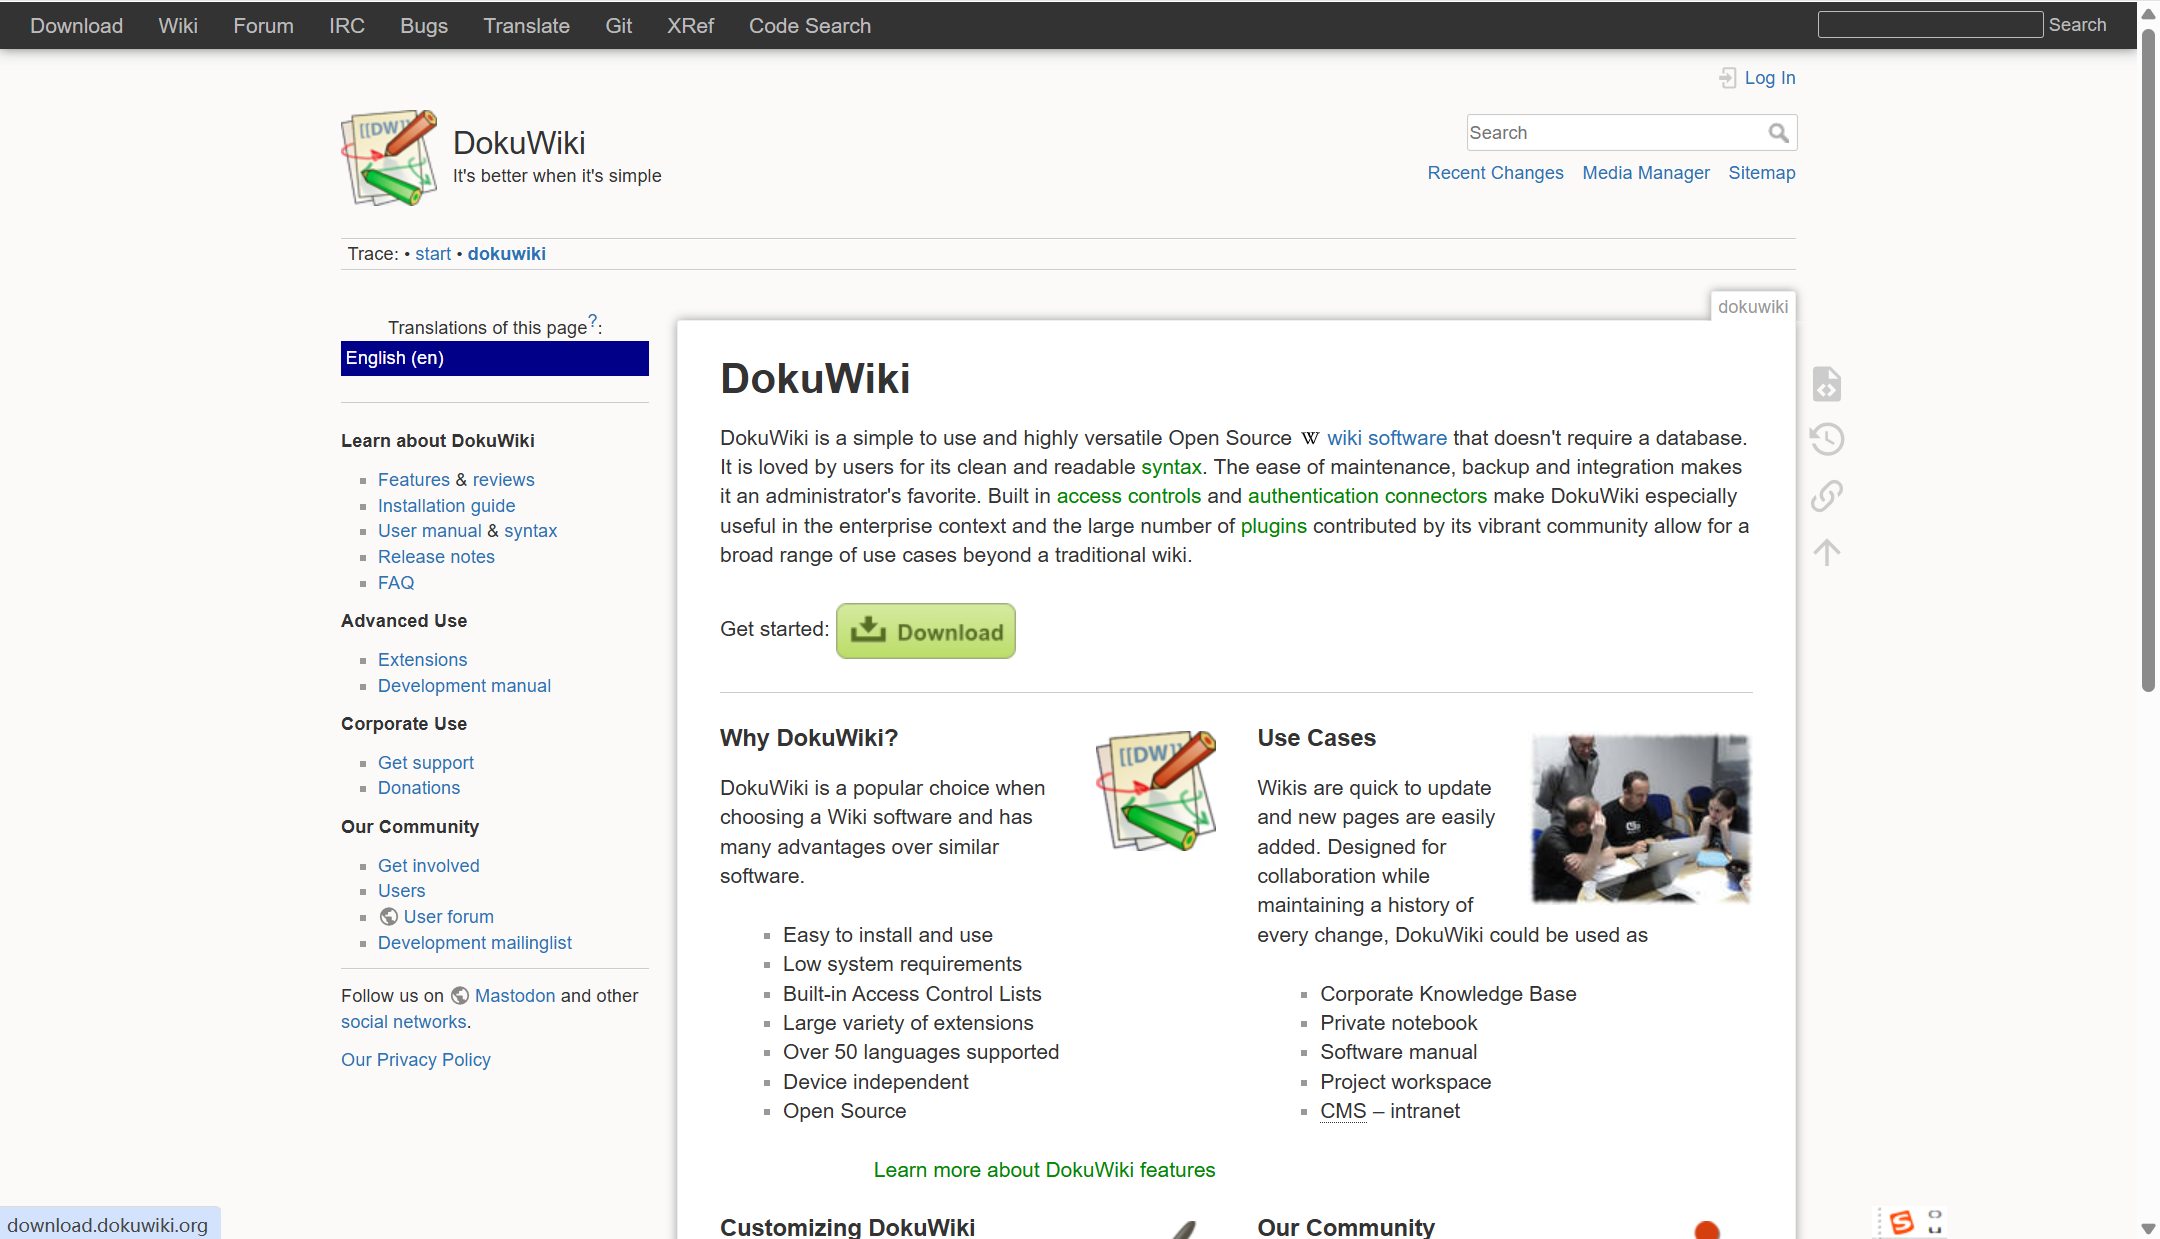The image size is (2160, 1239).
Task: Click the Show pagesource icon
Action: 1826,384
